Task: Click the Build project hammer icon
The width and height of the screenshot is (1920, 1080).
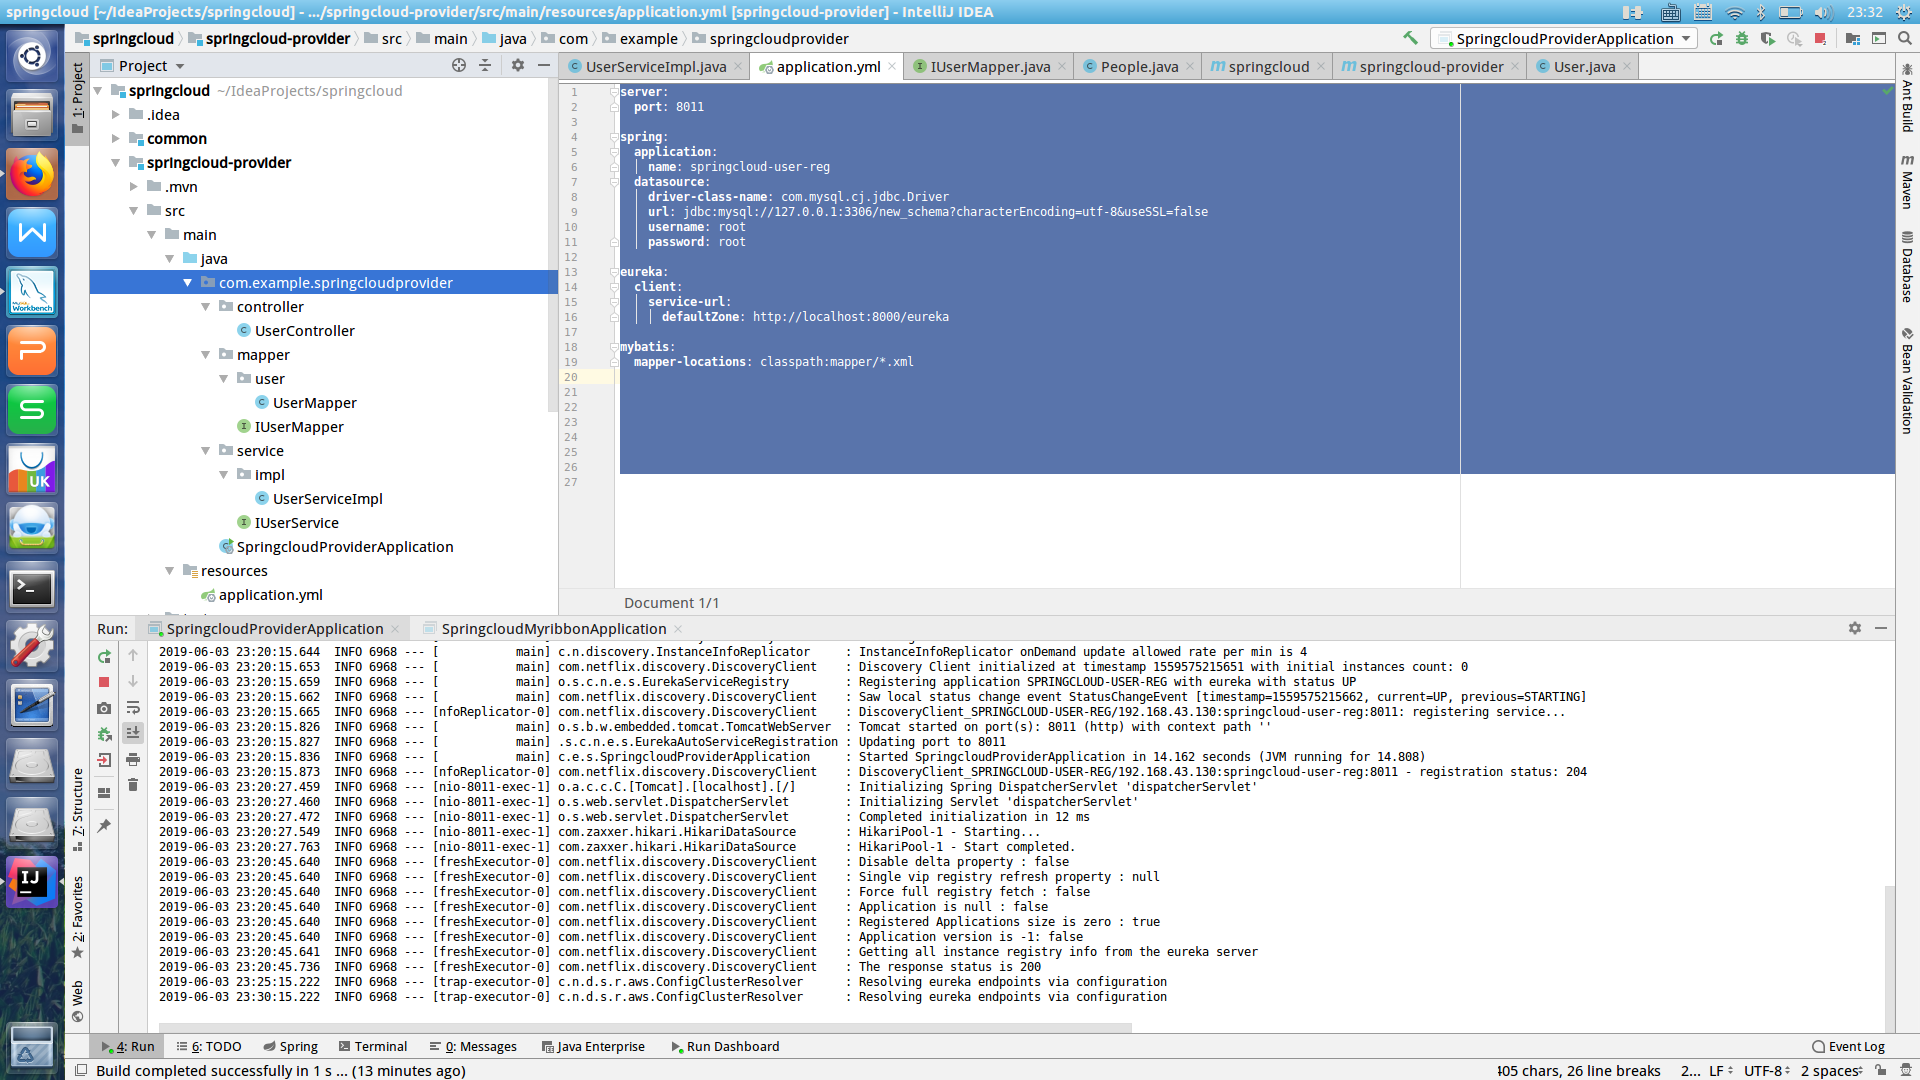Action: coord(1410,38)
